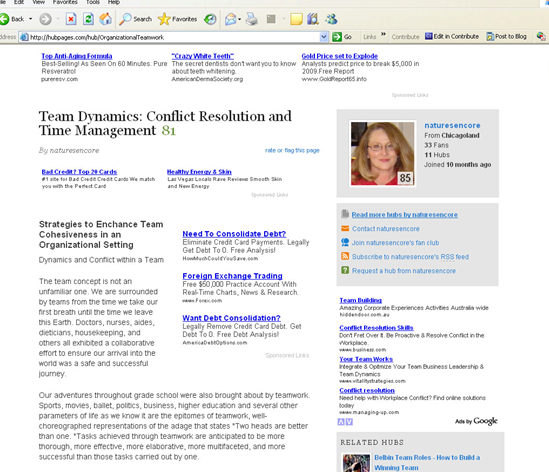Click the gray Edit toolbar icon
This screenshot has height=472, width=549.
[271, 19]
